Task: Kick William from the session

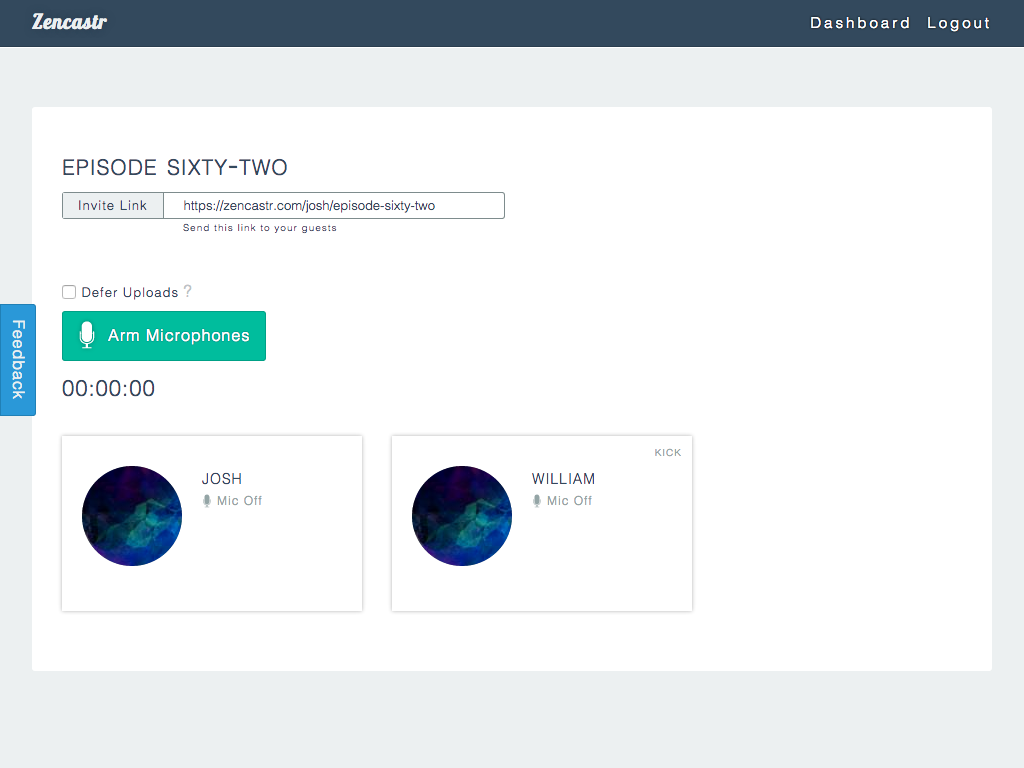Action: (x=667, y=453)
